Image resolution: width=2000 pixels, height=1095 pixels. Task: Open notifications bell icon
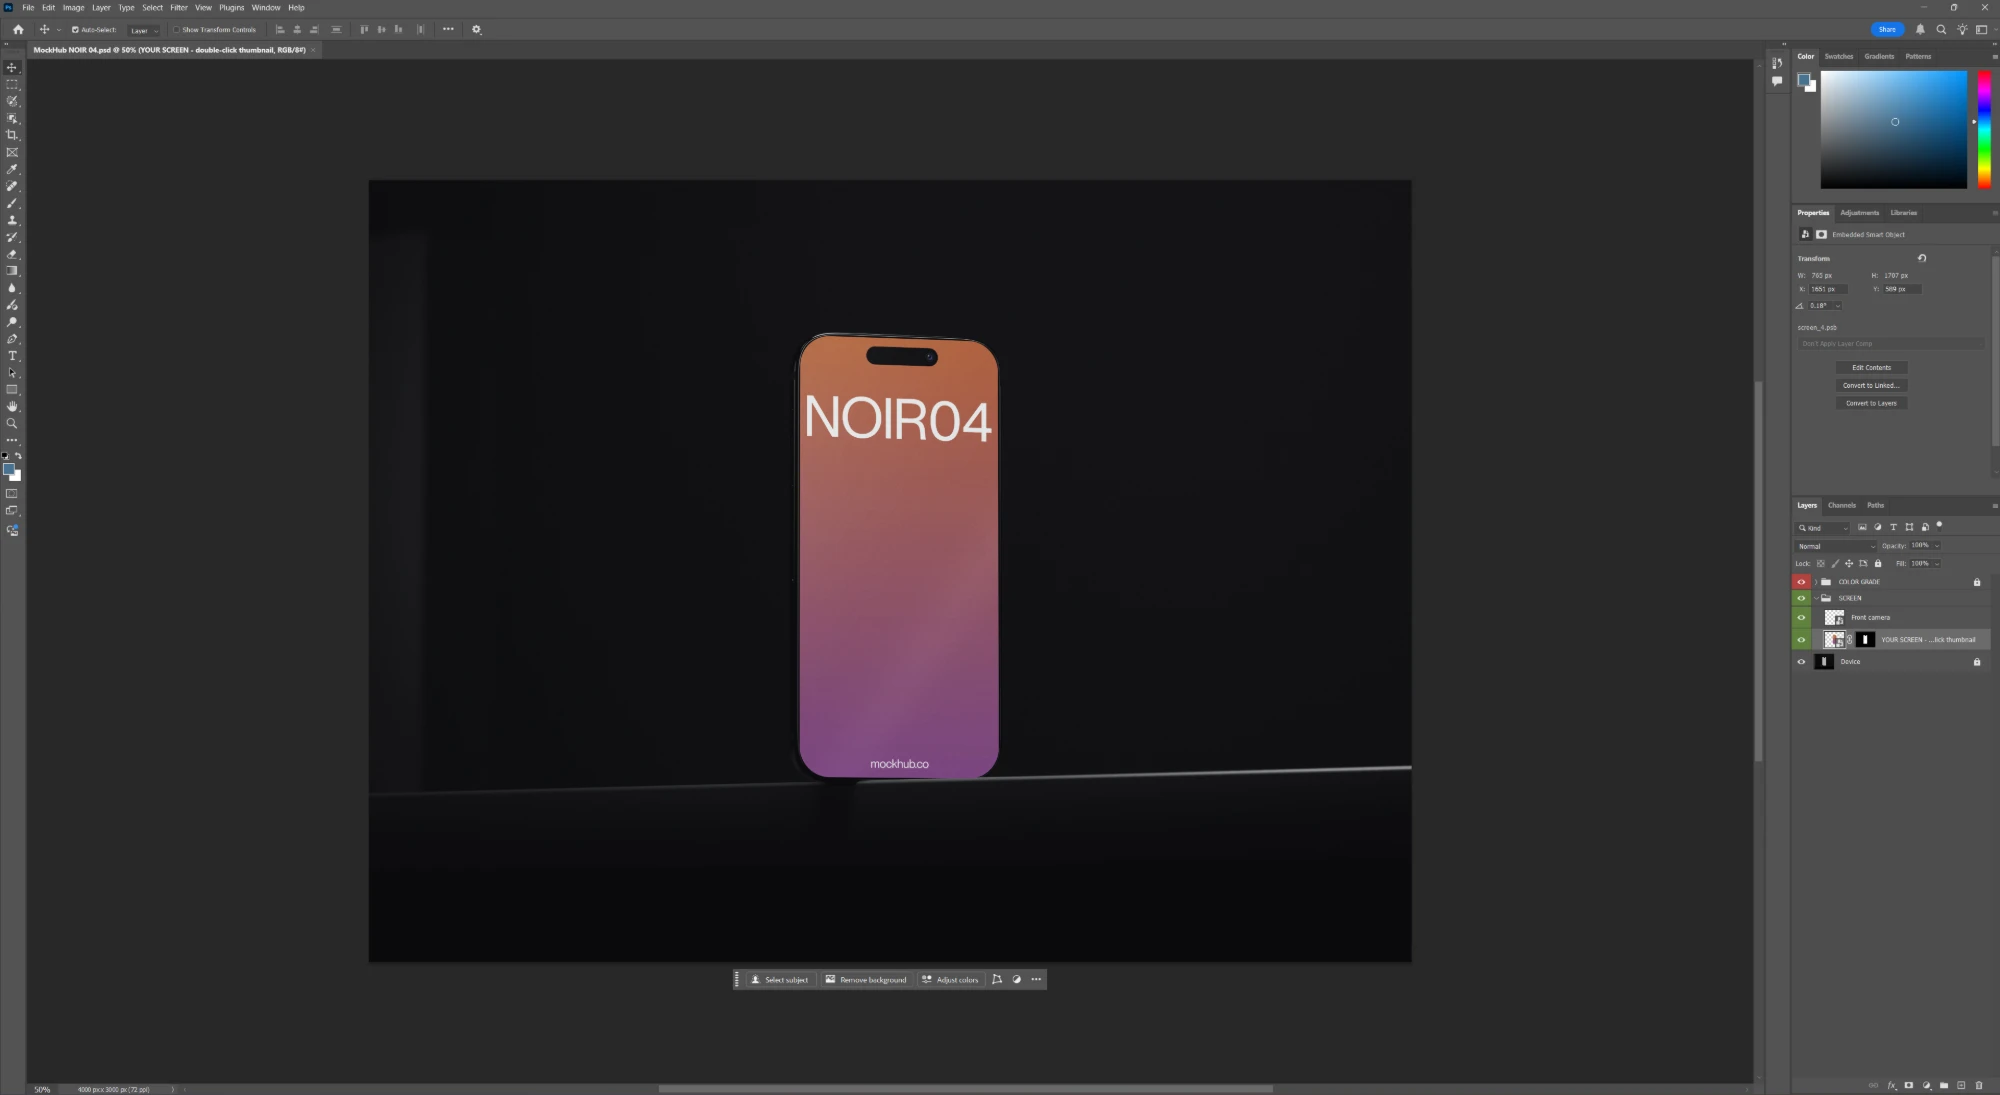(x=1920, y=29)
